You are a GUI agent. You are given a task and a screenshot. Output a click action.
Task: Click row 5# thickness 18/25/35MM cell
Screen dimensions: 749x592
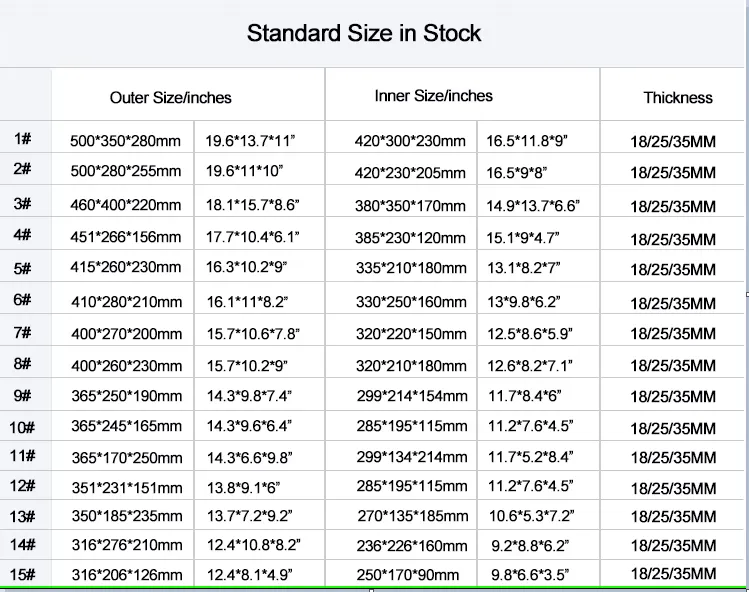(674, 266)
